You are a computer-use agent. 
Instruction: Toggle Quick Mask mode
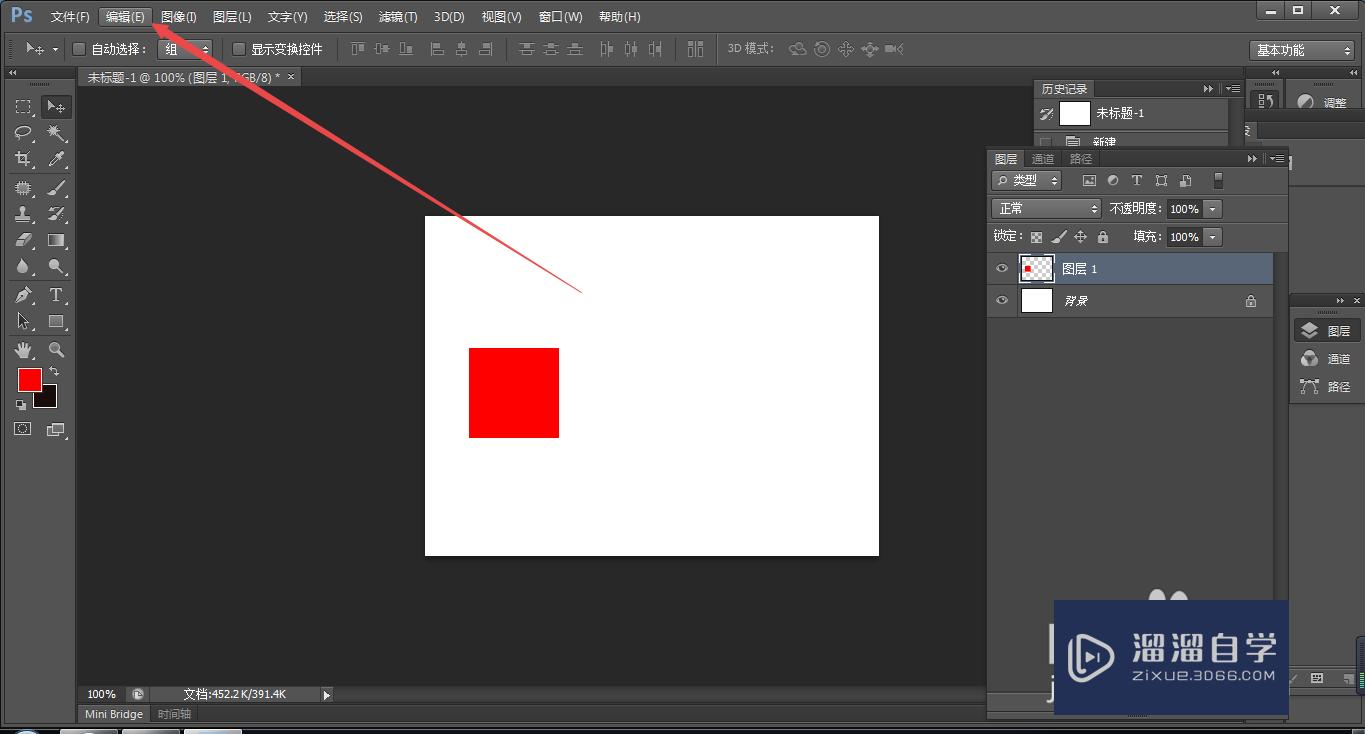pyautogui.click(x=23, y=429)
